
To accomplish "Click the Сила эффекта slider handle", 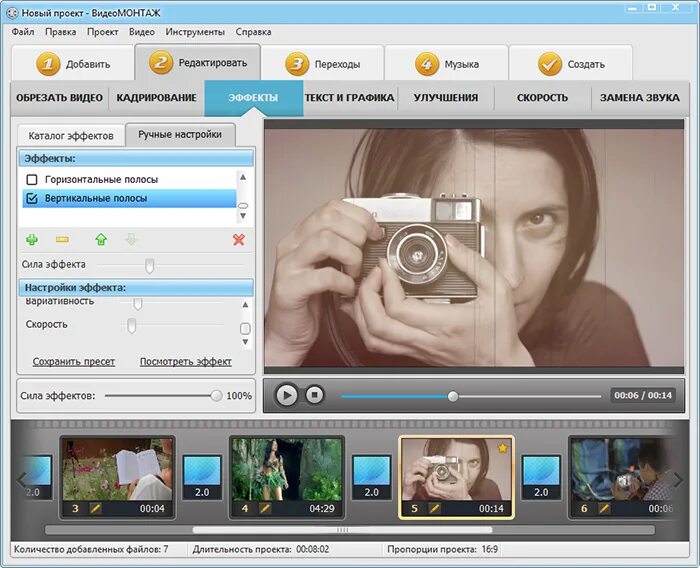I will click(150, 266).
